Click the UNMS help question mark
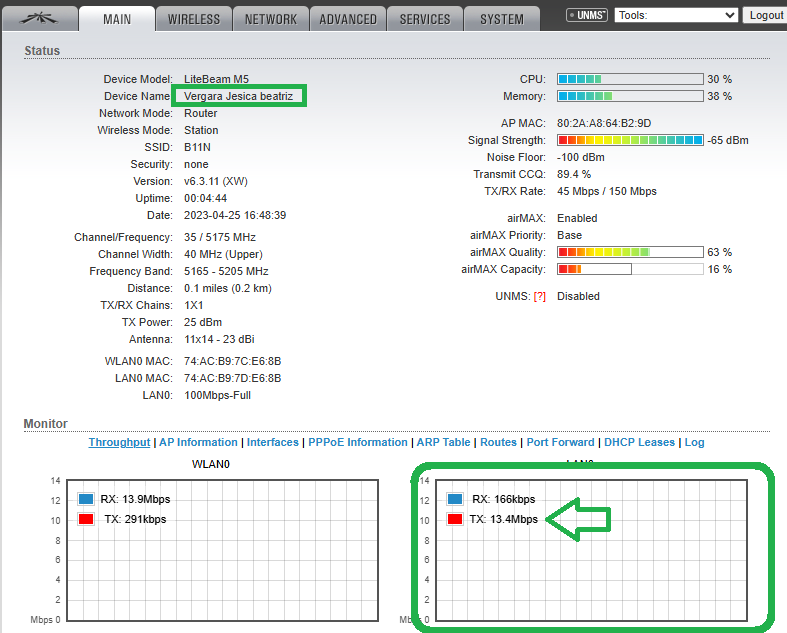This screenshot has width=787, height=633. coord(540,297)
